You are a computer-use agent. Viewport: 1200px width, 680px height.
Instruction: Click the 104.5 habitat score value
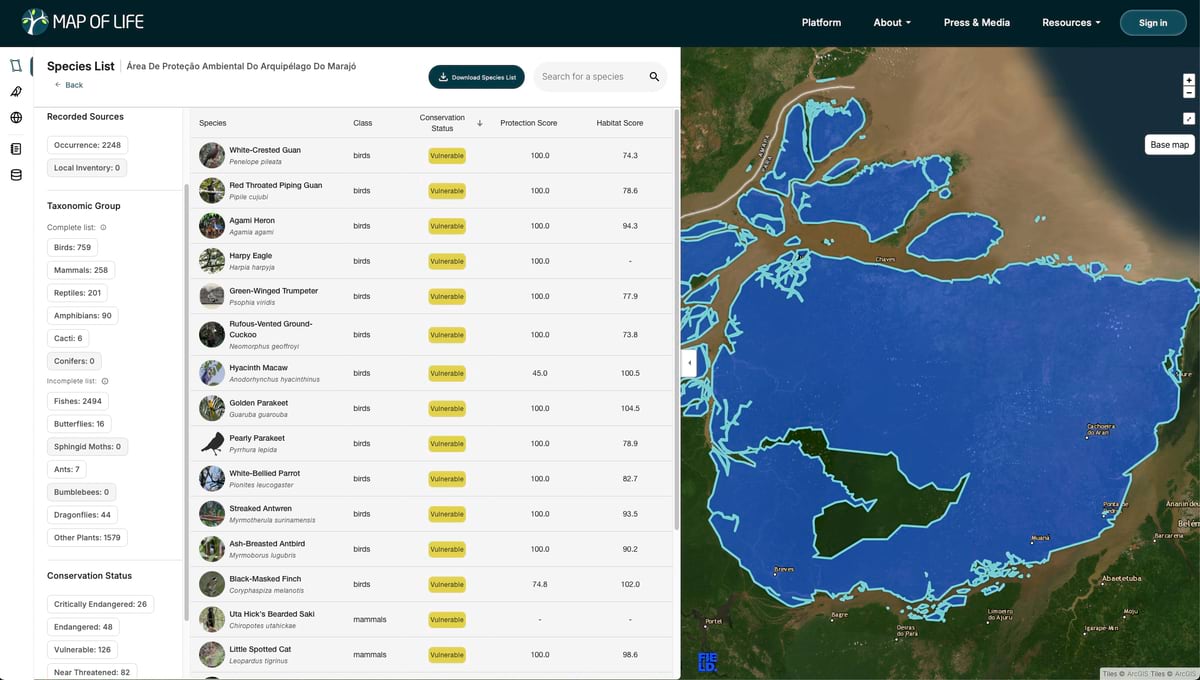[630, 408]
